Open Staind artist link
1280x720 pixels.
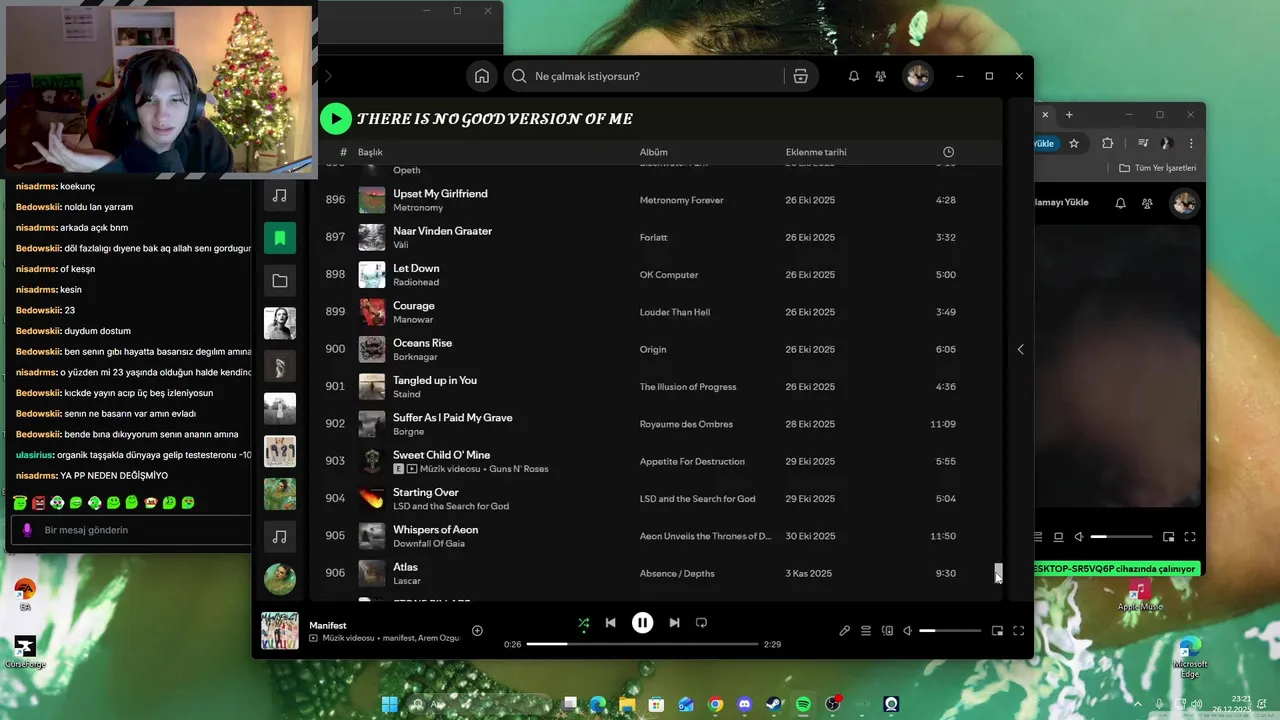click(x=406, y=394)
